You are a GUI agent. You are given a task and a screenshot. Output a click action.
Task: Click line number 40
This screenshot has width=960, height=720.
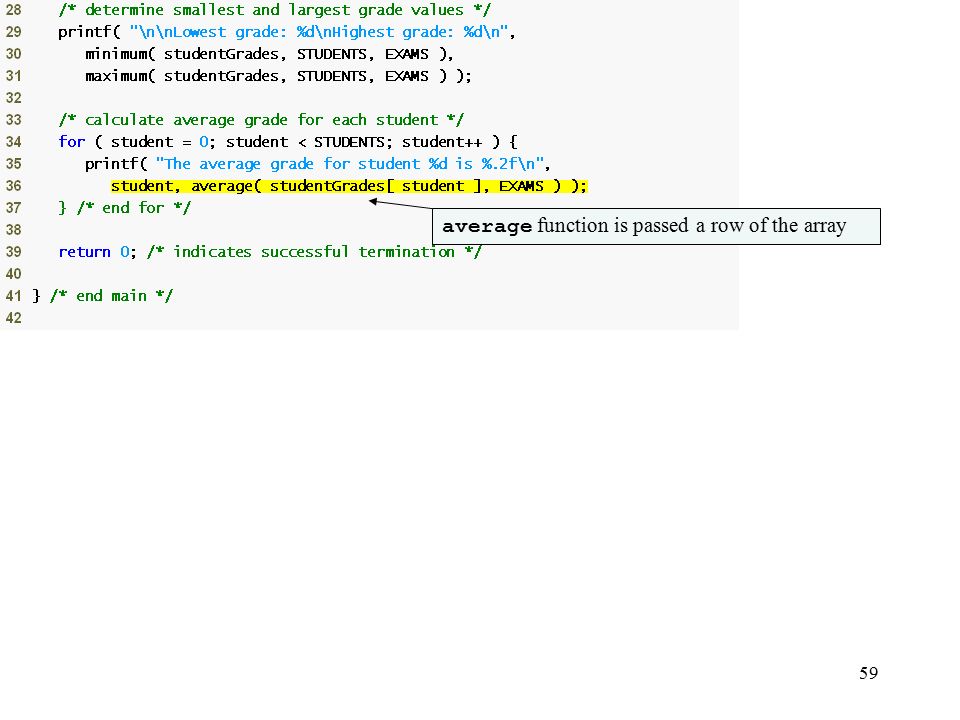pyautogui.click(x=13, y=274)
